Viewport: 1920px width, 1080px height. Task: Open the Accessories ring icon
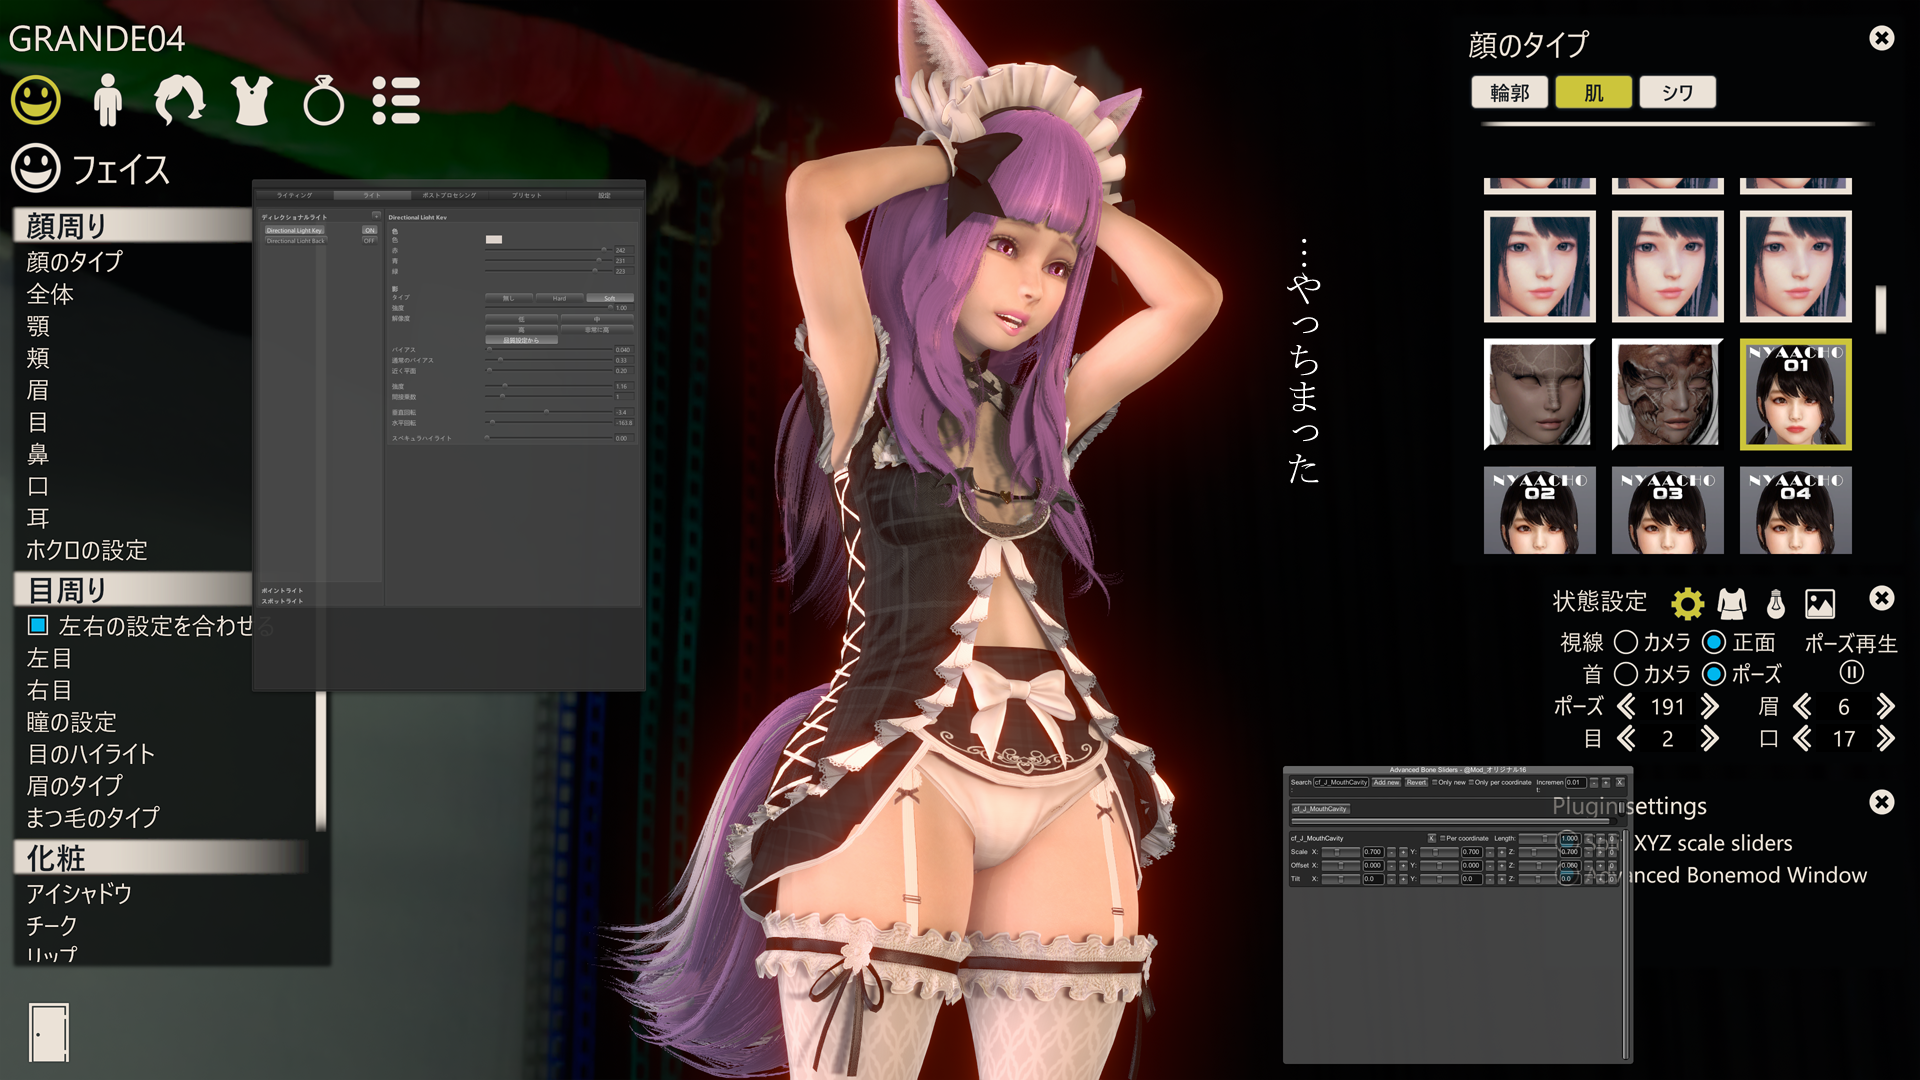pyautogui.click(x=323, y=100)
